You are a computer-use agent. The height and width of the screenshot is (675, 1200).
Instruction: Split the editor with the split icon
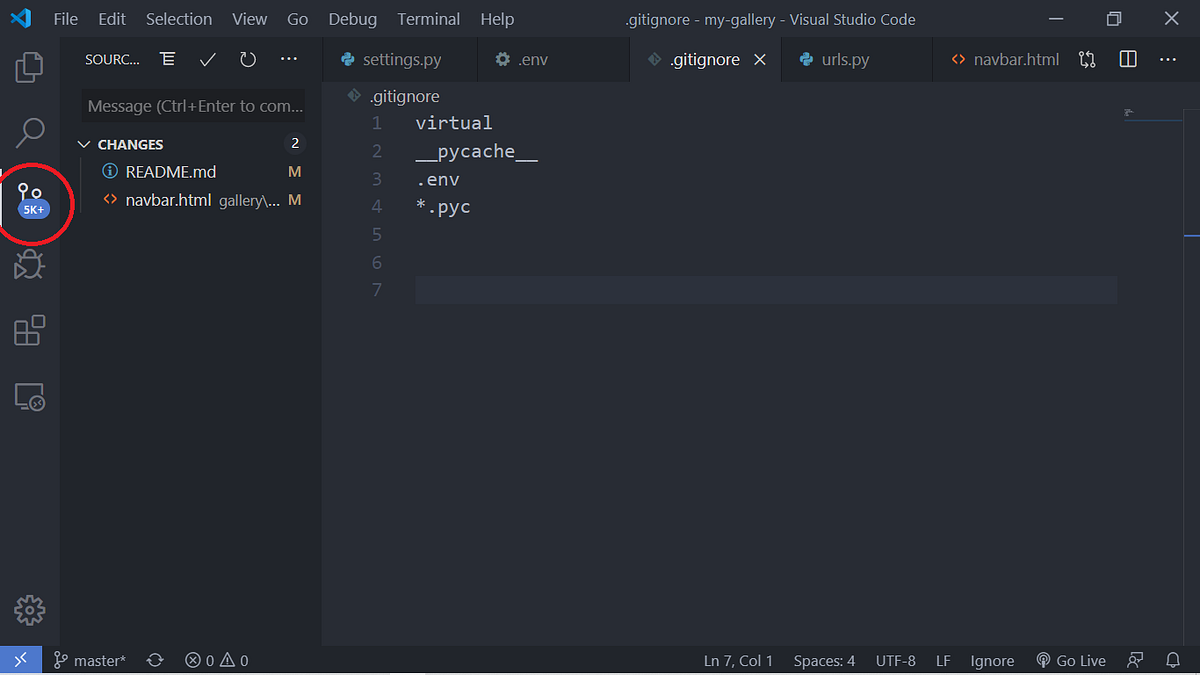(1127, 59)
